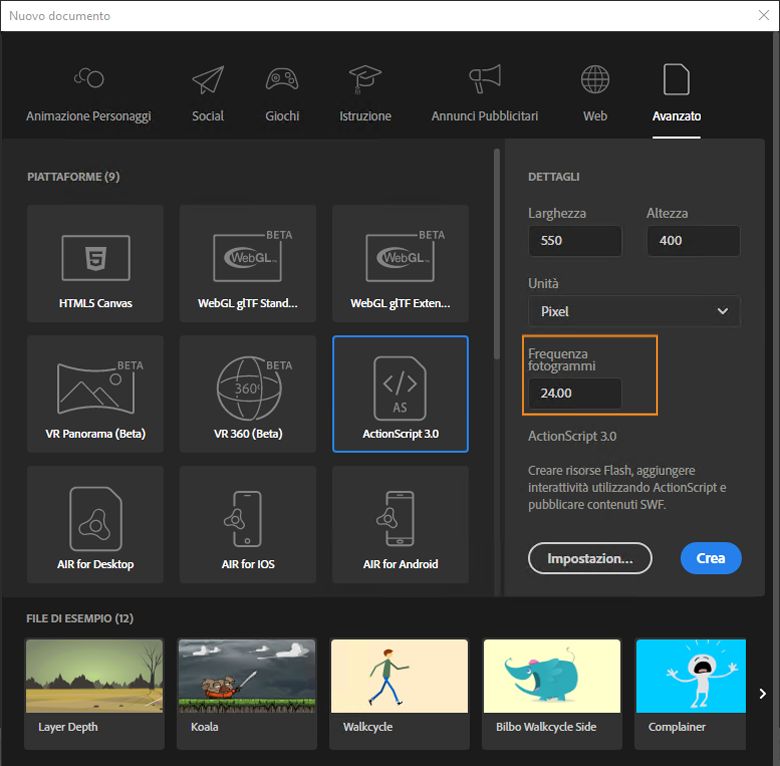Viewport: 780px width, 766px height.
Task: Click the Avanzato document icon
Action: pos(677,79)
